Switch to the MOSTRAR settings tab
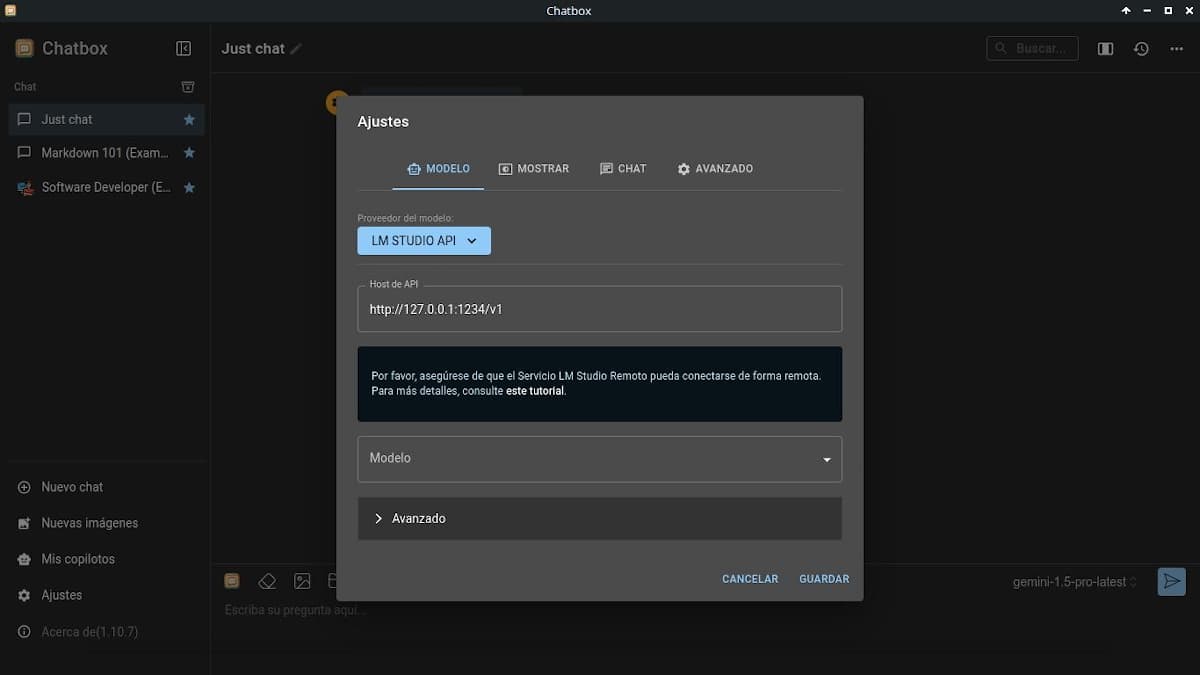Screen dimensions: 1200x675 click(534, 169)
